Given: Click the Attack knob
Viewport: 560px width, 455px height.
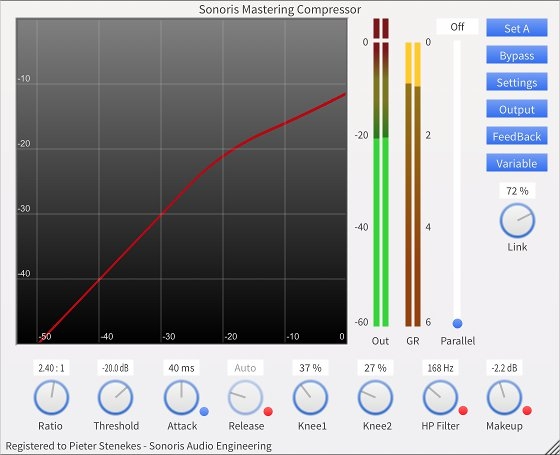Looking at the screenshot, I should coord(181,397).
